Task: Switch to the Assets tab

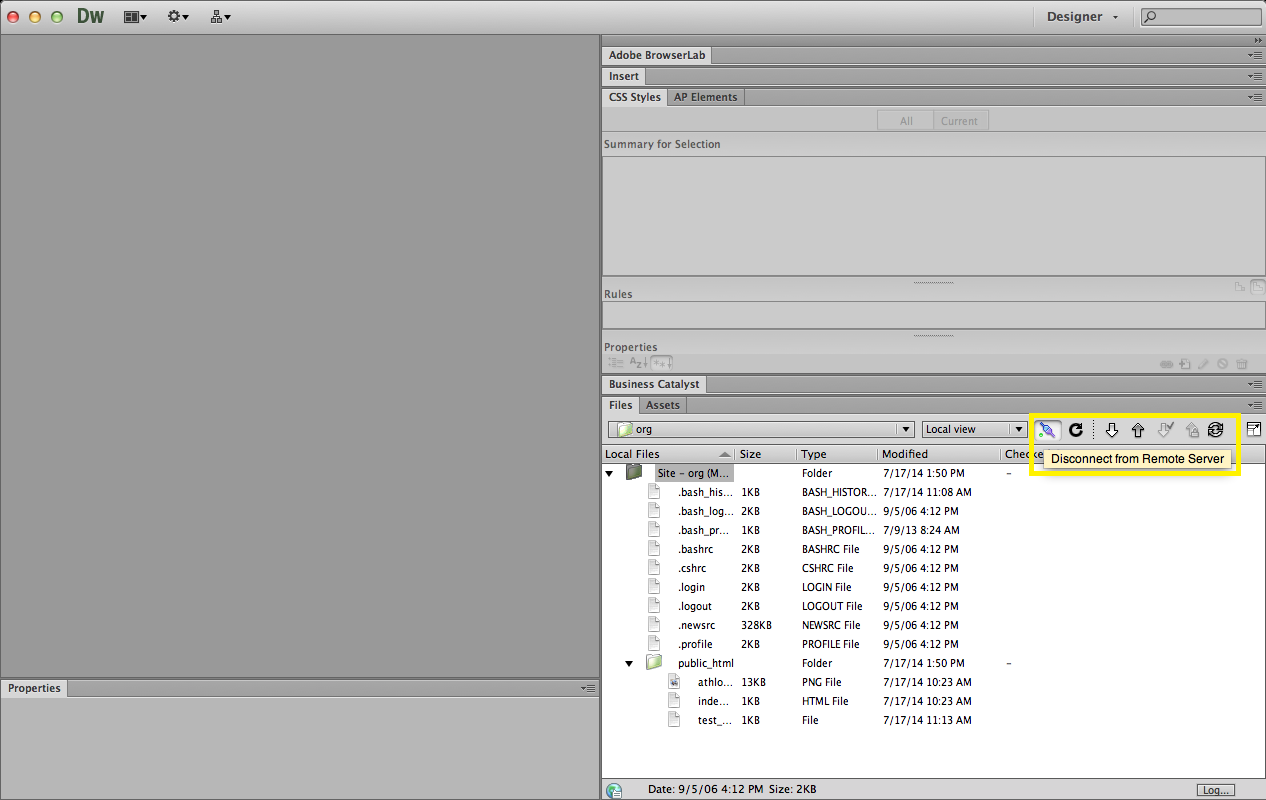Action: pyautogui.click(x=662, y=405)
